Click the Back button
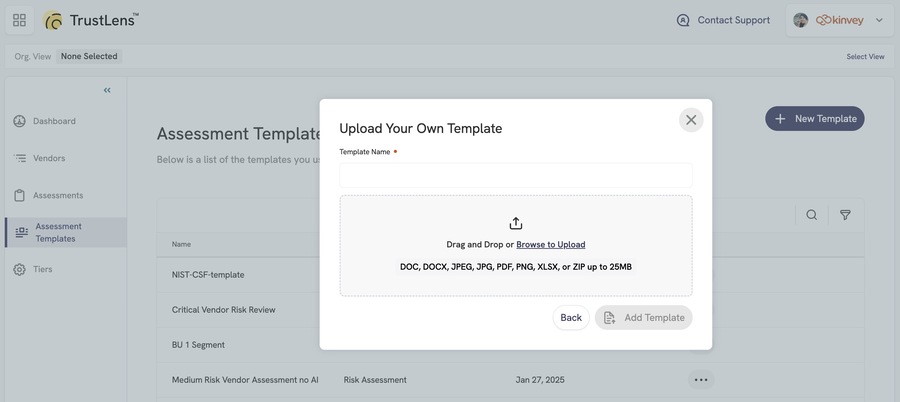Viewport: 900px width, 402px height. pyautogui.click(x=571, y=318)
